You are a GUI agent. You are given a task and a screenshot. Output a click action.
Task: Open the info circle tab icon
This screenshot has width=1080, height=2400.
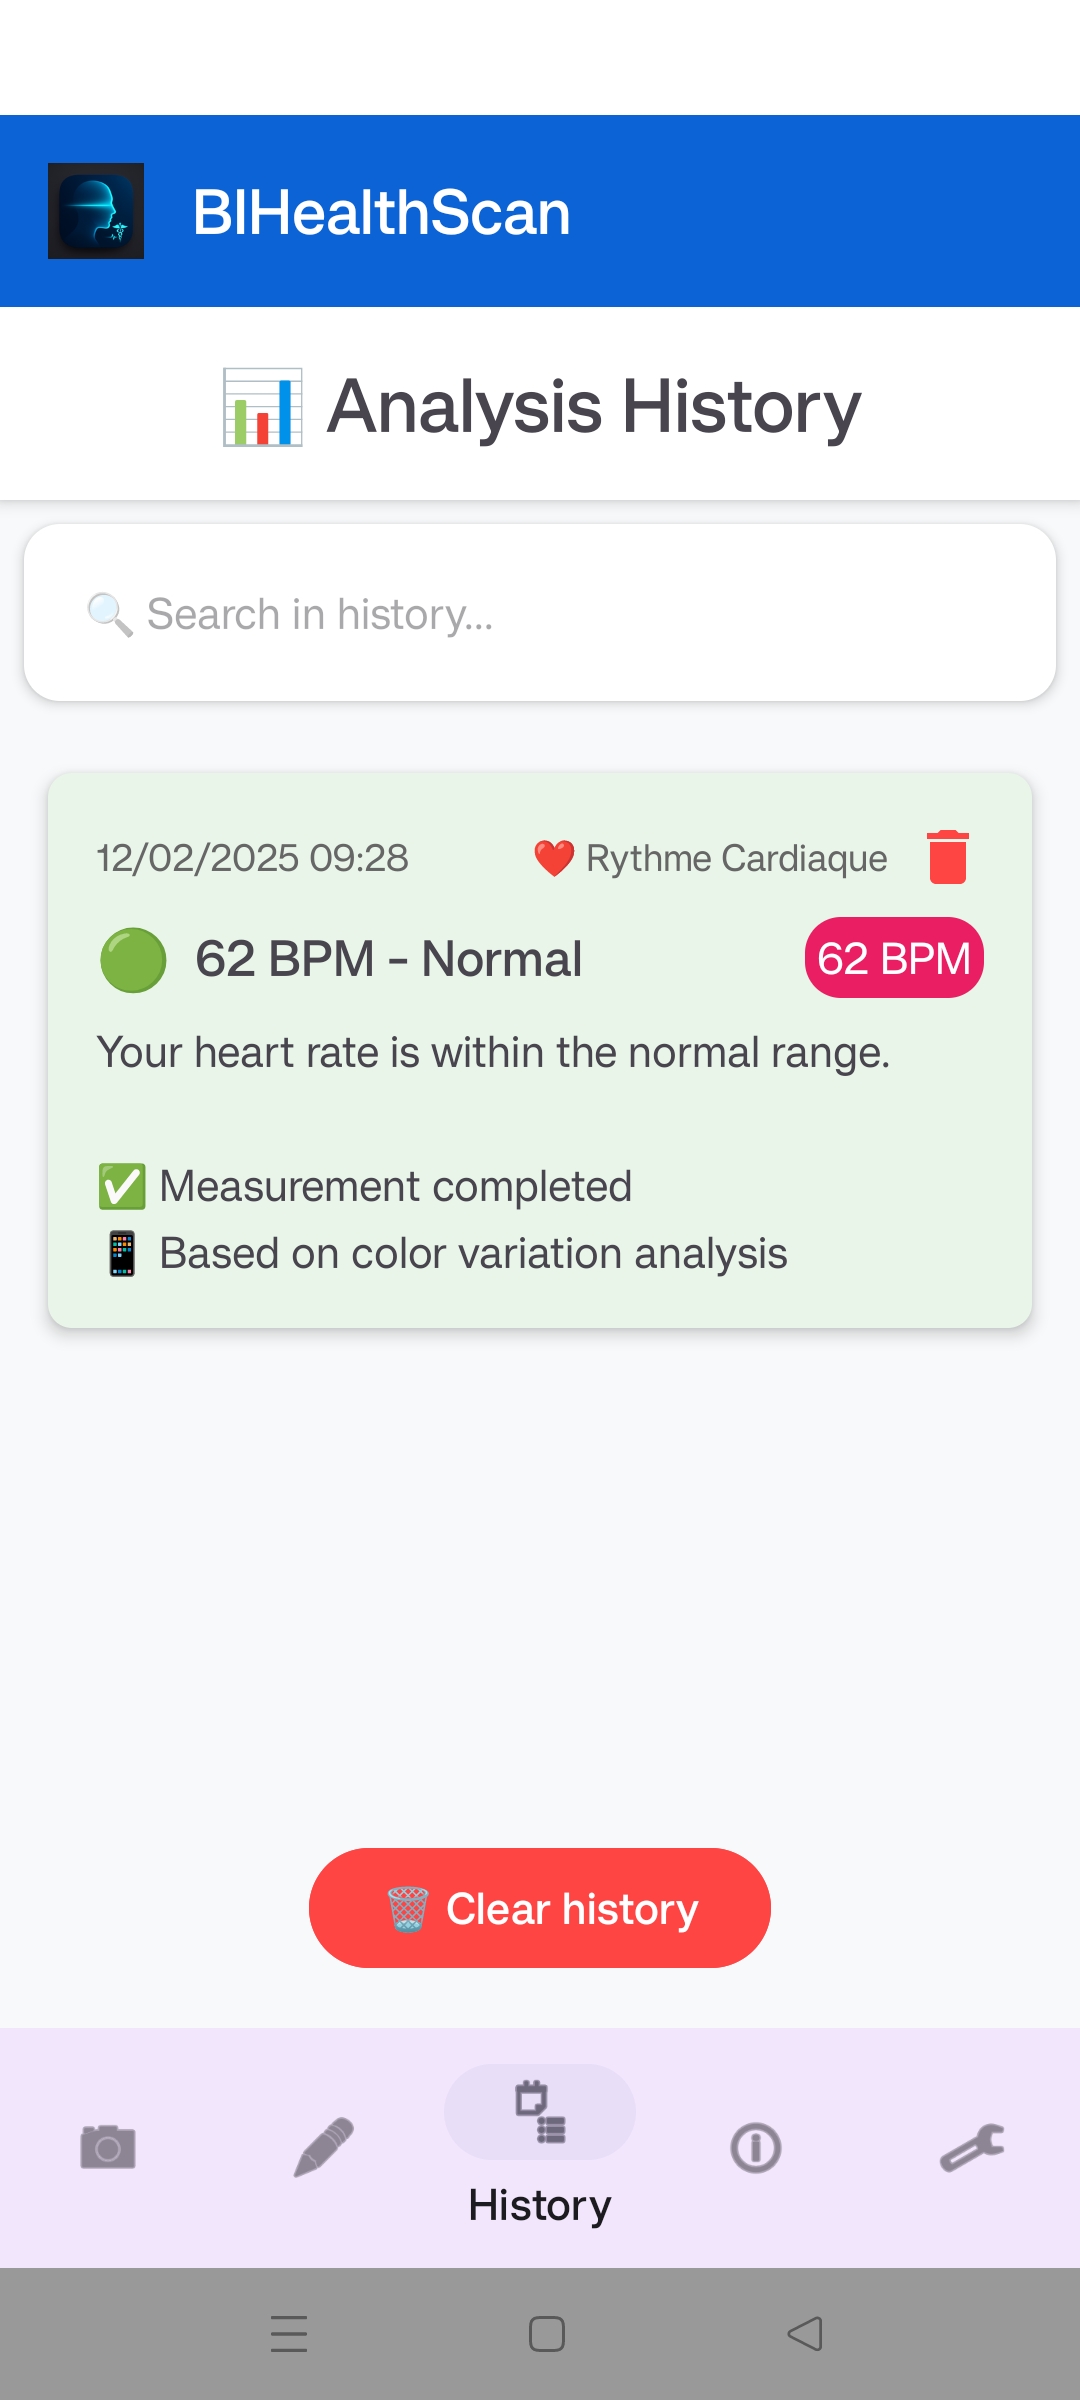pyautogui.click(x=756, y=2147)
